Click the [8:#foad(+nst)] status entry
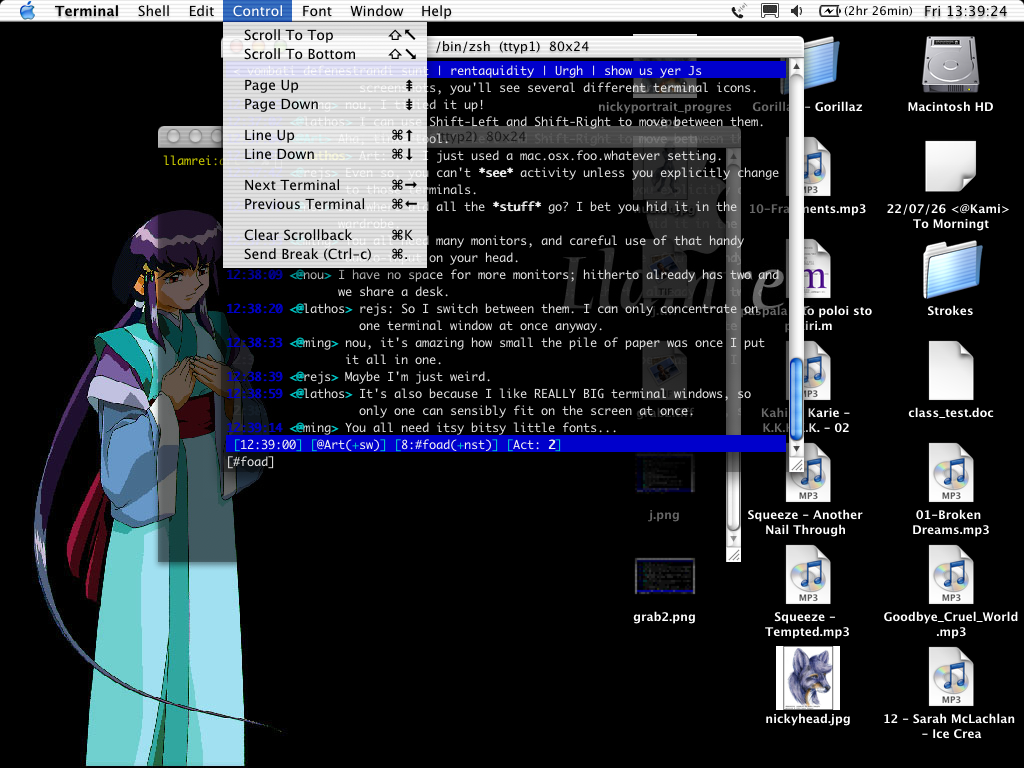 (x=446, y=445)
